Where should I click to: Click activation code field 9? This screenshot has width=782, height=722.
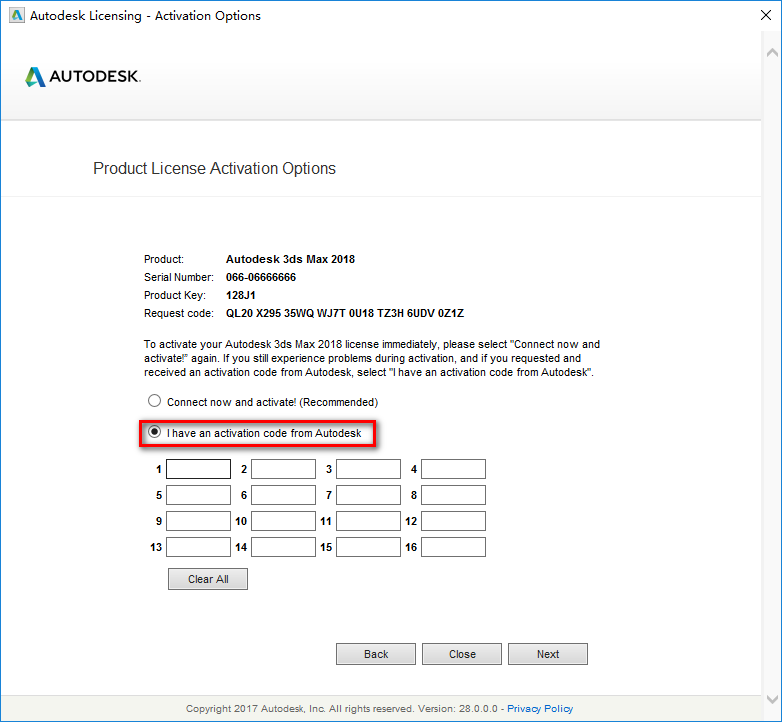coord(198,521)
